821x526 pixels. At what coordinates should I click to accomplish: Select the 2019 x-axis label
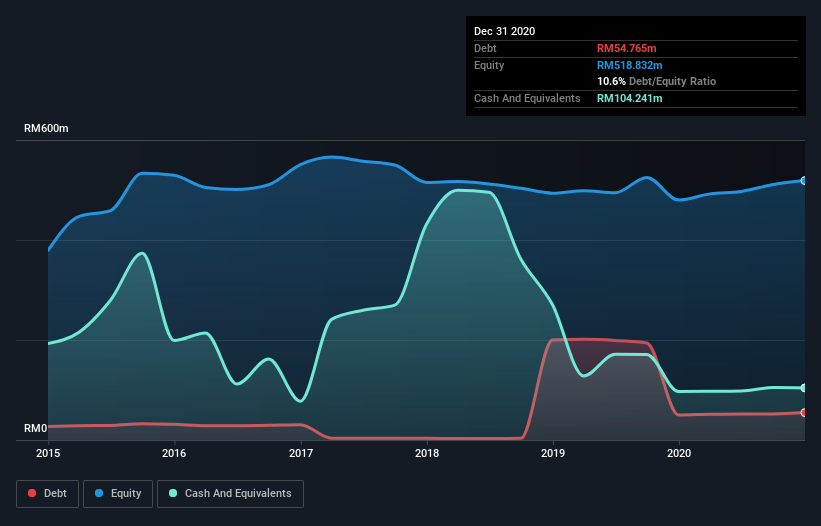(x=553, y=453)
